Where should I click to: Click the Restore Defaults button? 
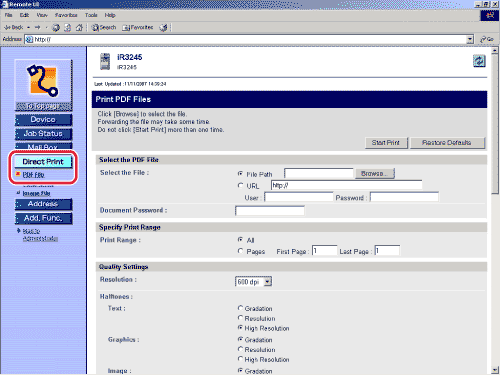coord(447,143)
